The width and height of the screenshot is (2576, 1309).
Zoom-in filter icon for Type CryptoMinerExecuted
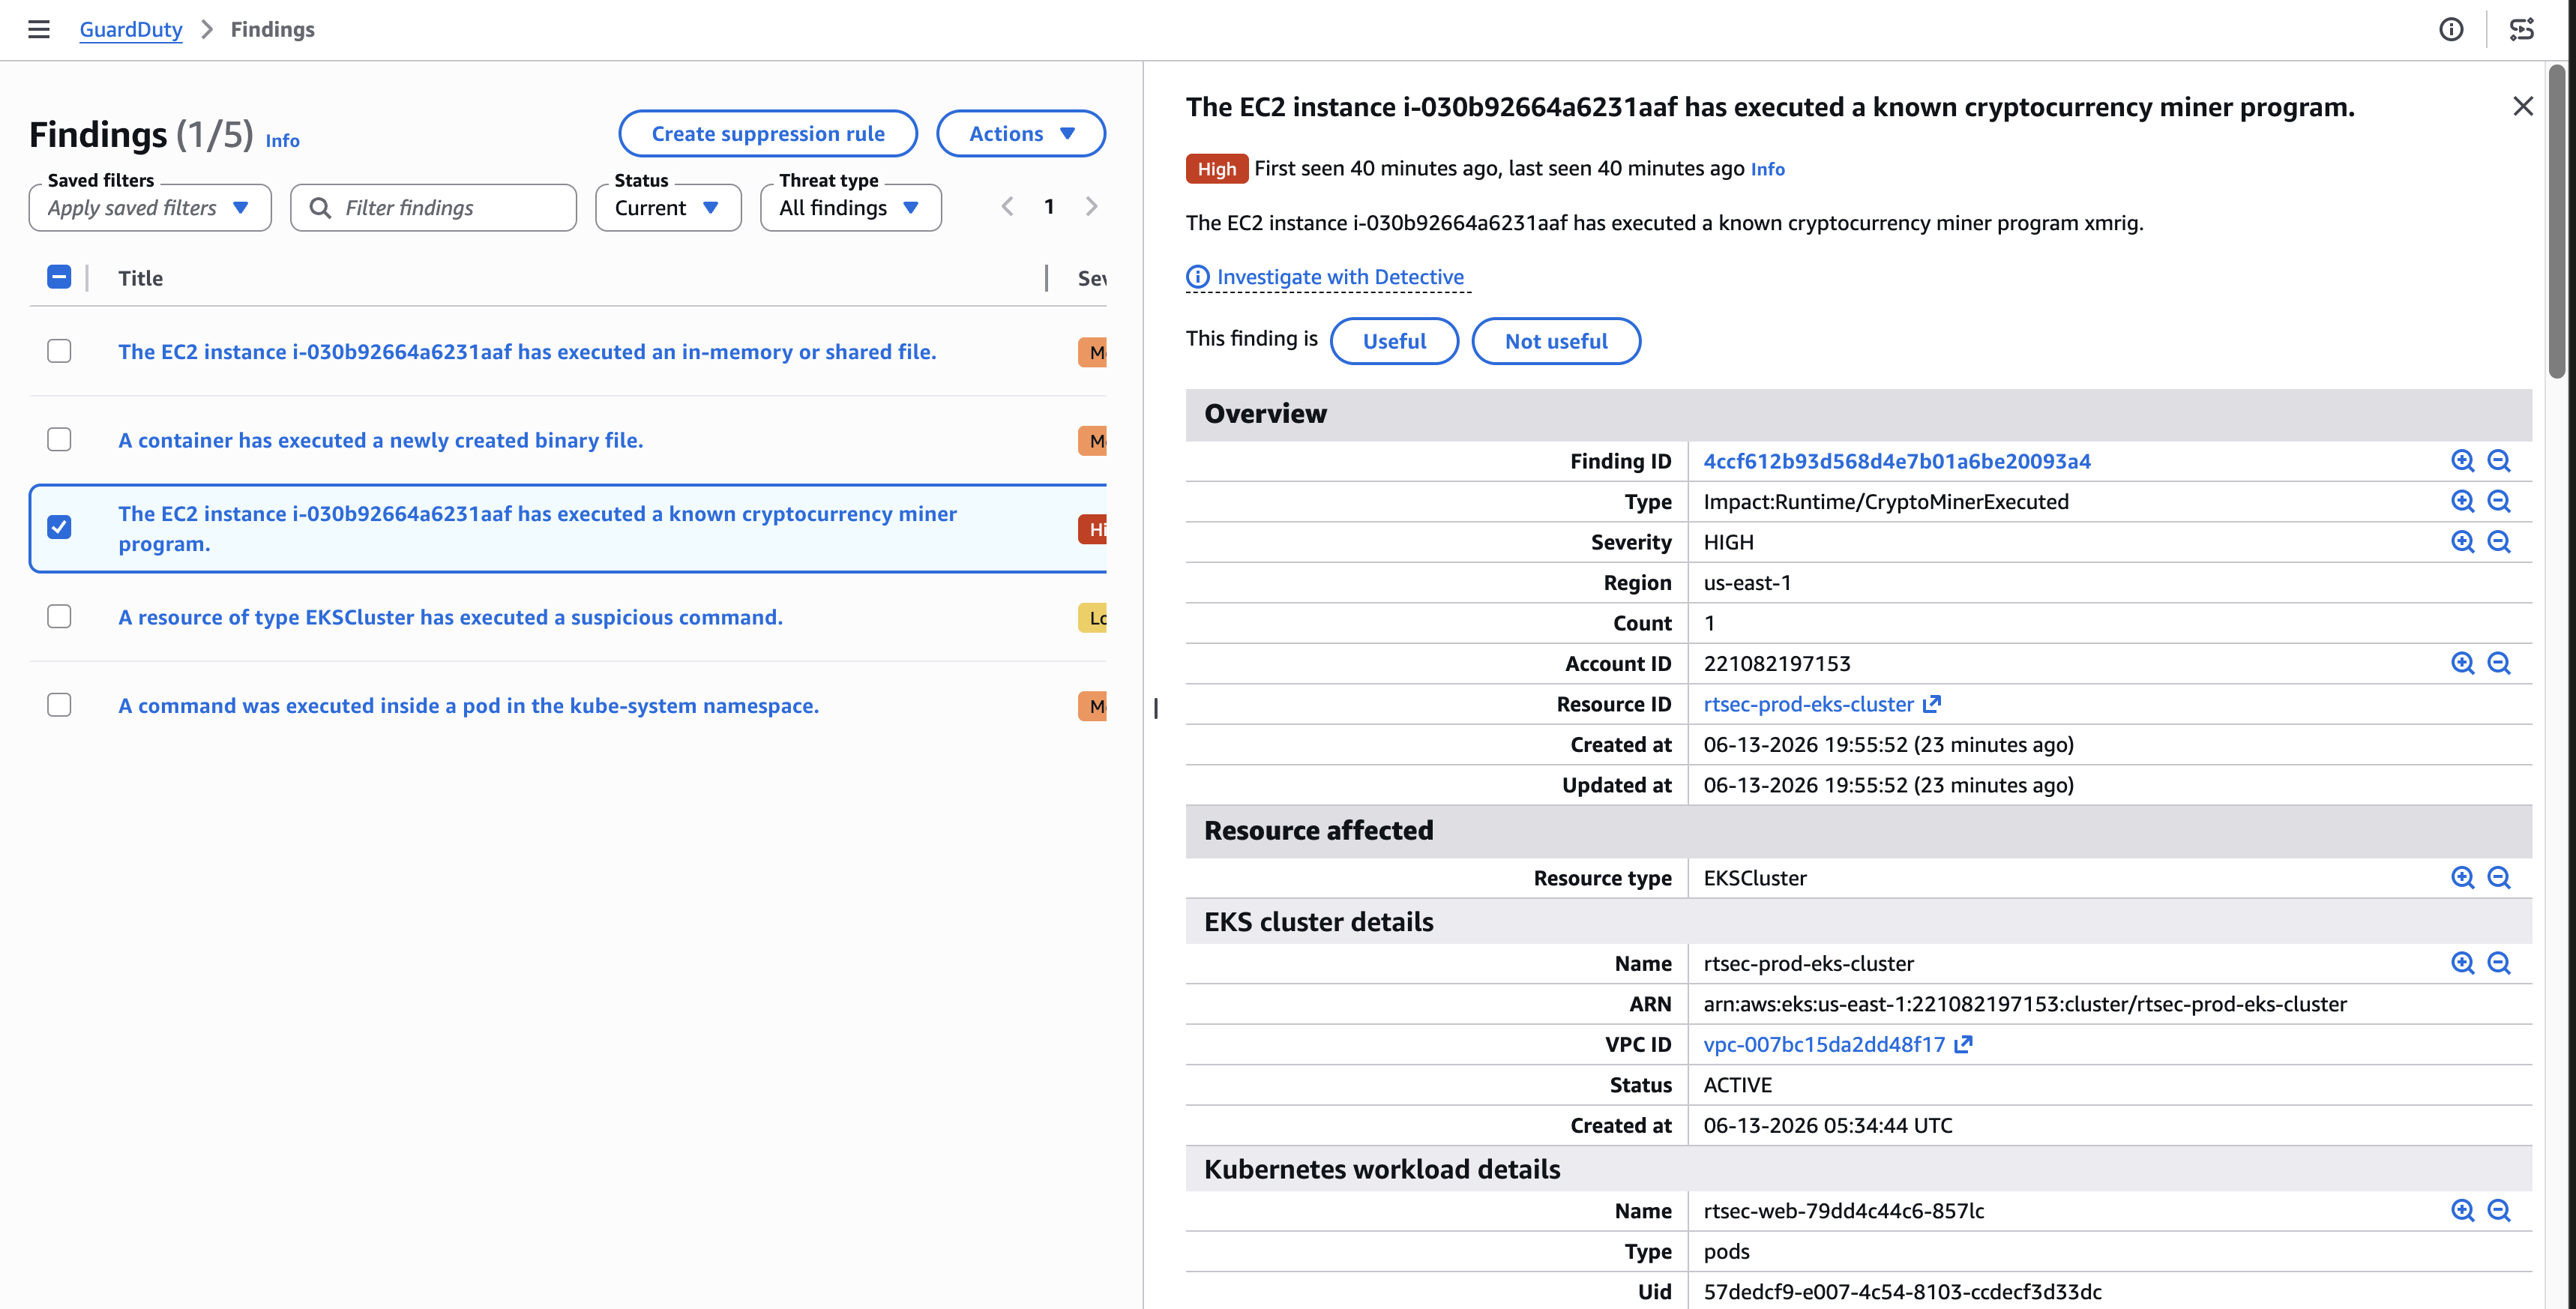point(2463,501)
